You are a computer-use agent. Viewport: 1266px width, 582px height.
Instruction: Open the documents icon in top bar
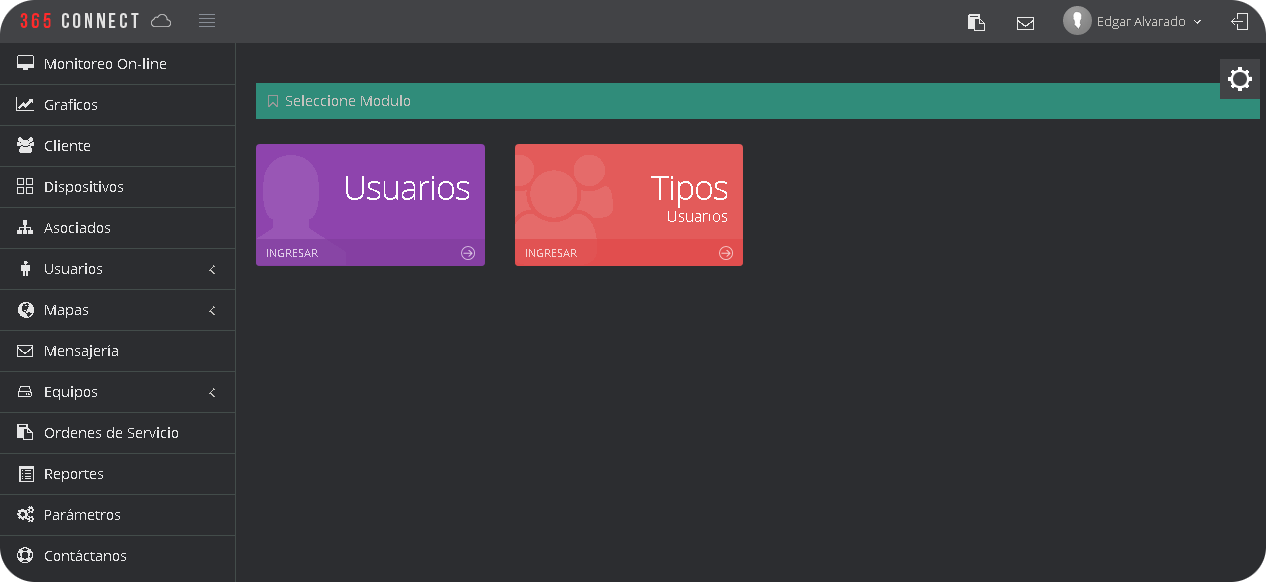(x=976, y=22)
